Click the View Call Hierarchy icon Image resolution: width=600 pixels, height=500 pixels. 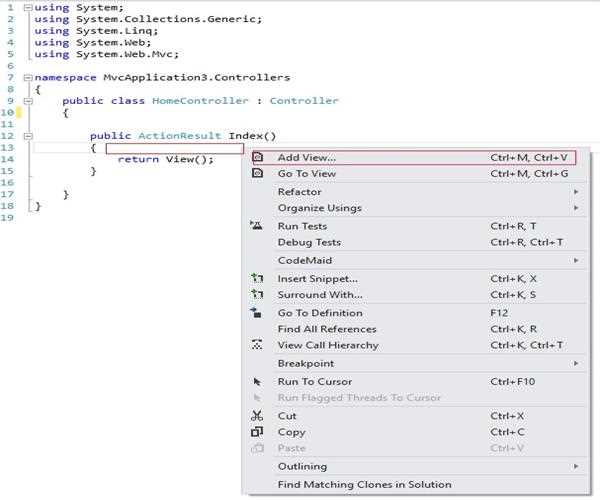point(257,345)
